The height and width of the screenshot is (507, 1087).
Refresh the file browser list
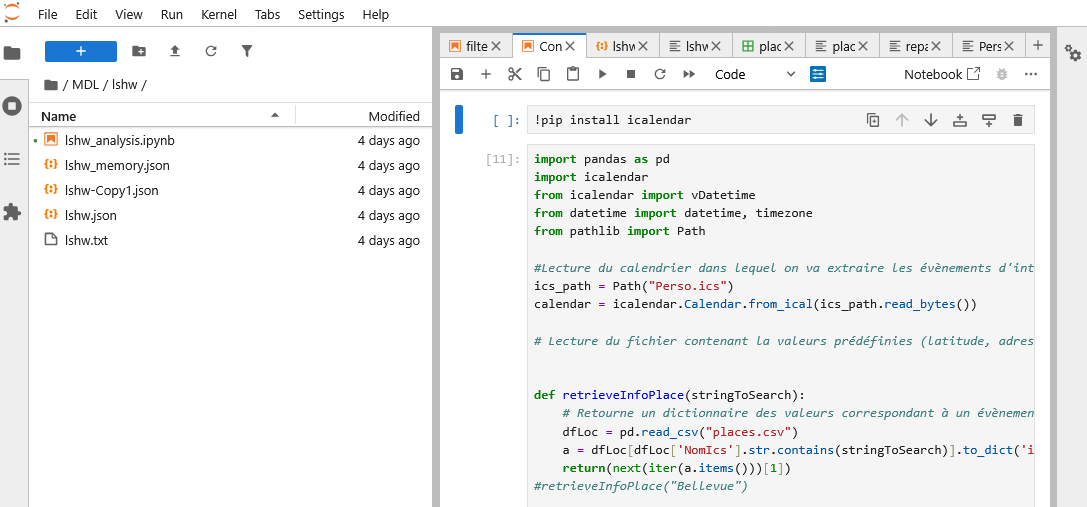click(211, 51)
